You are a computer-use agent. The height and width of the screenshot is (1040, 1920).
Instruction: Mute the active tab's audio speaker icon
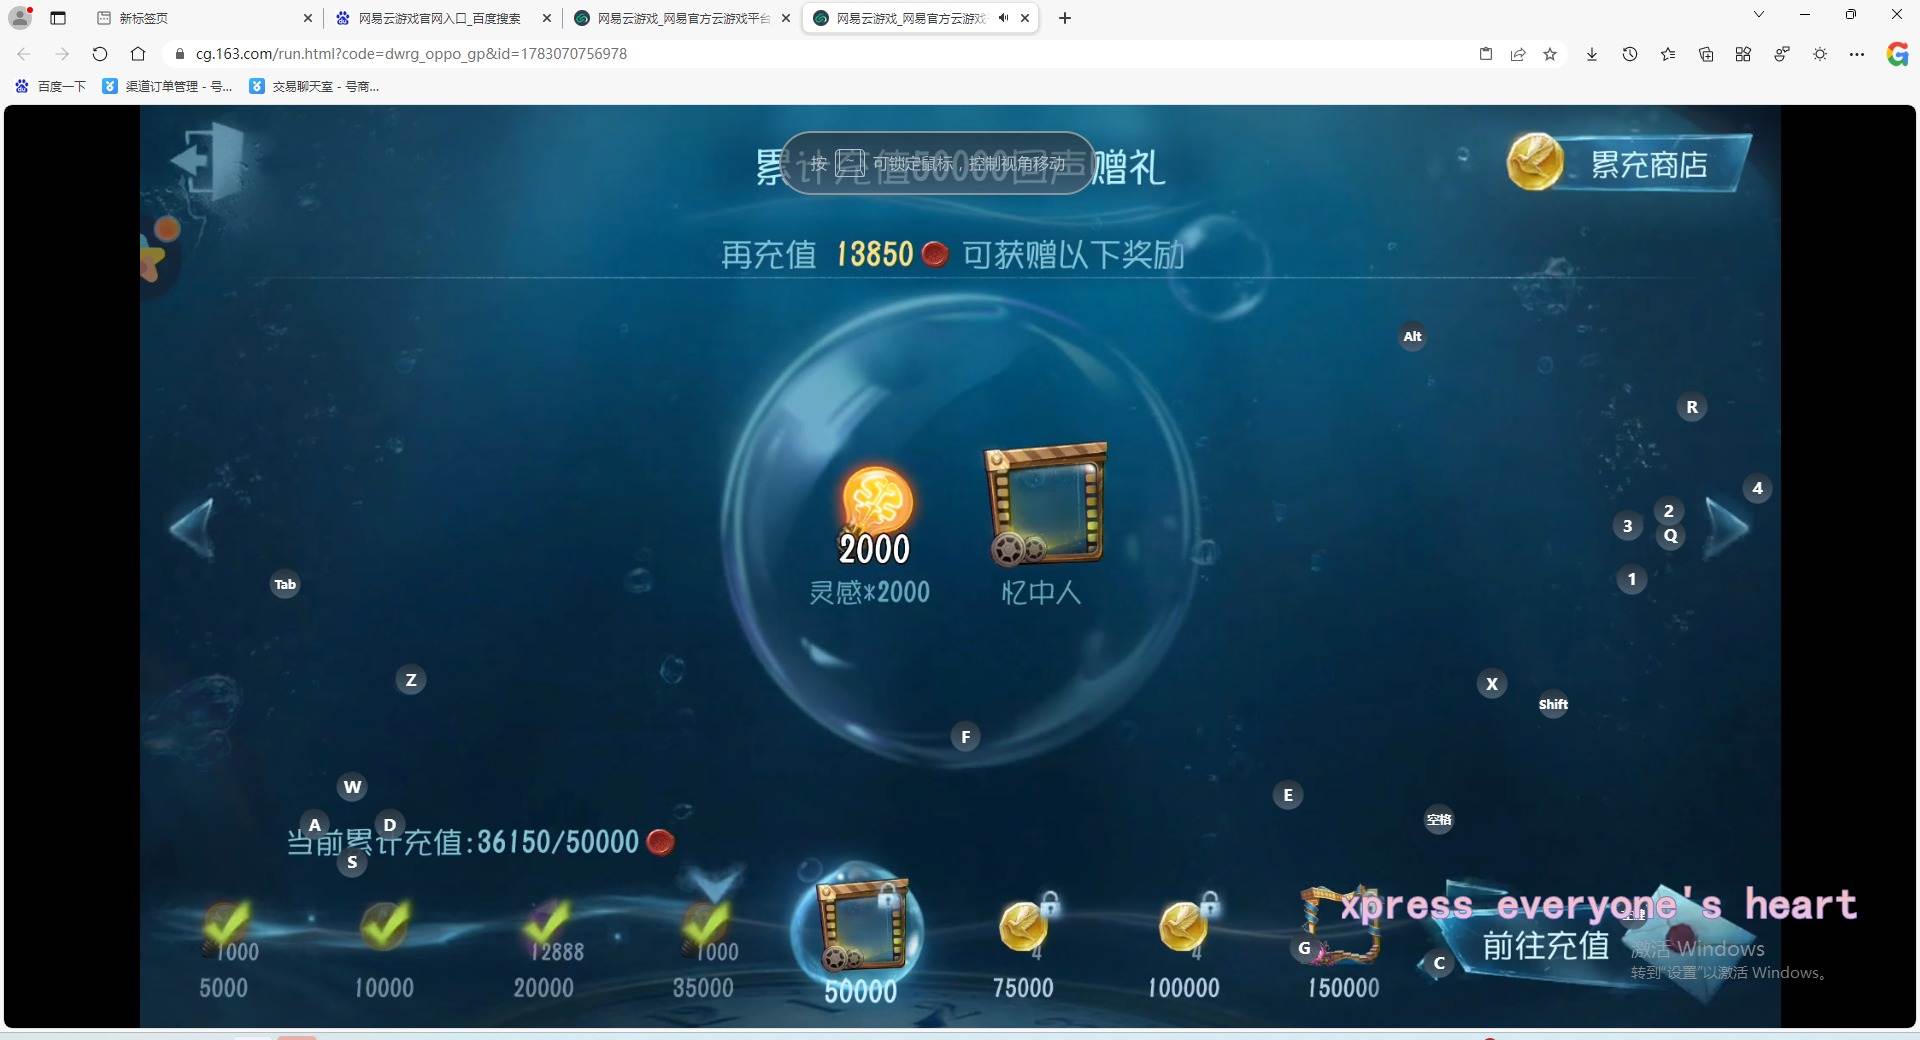pos(1003,18)
